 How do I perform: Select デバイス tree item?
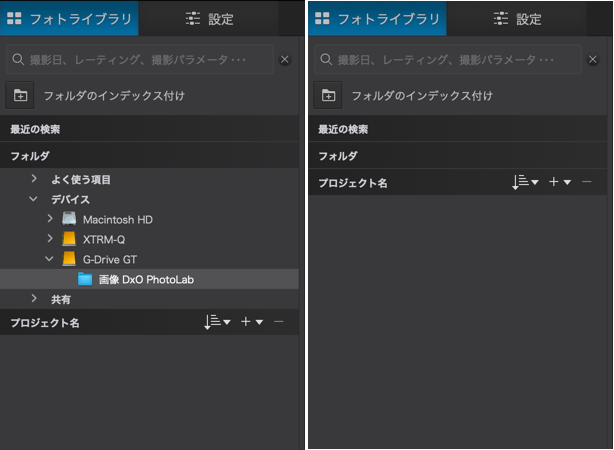coord(70,199)
